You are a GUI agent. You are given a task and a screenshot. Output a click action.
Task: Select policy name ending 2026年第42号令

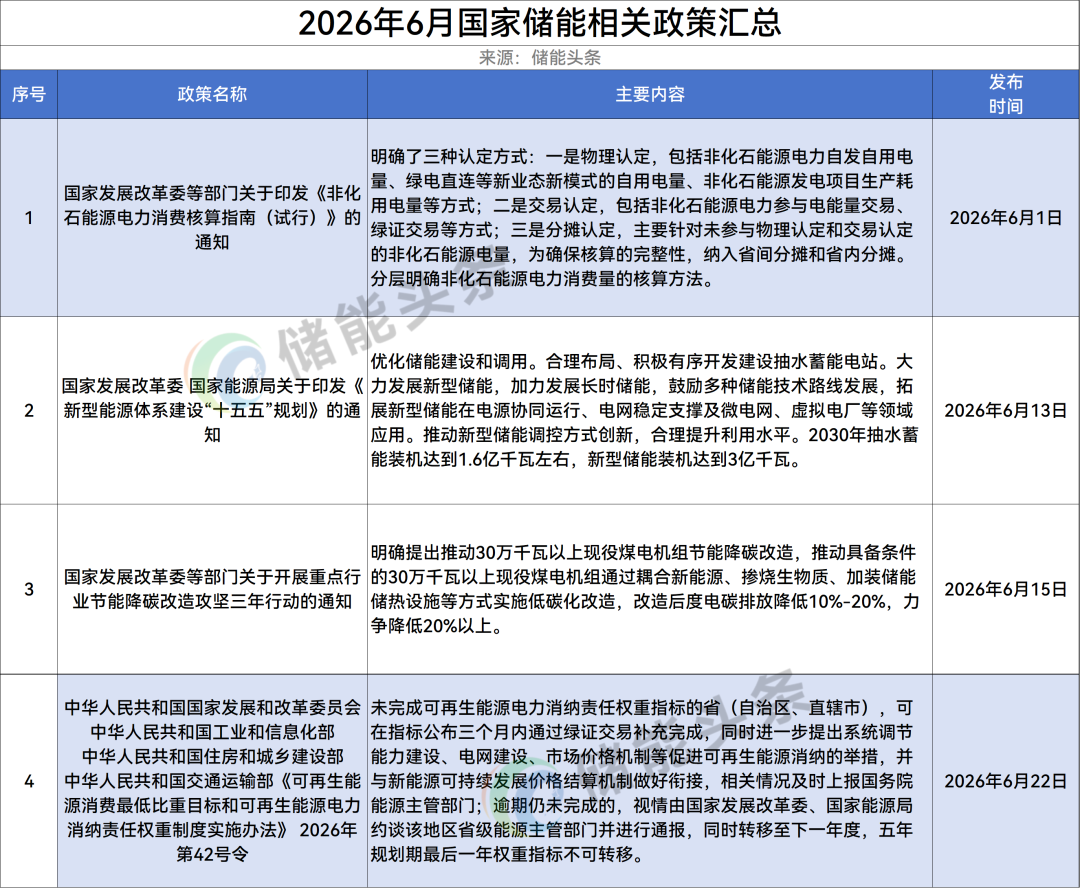pyautogui.click(x=212, y=781)
